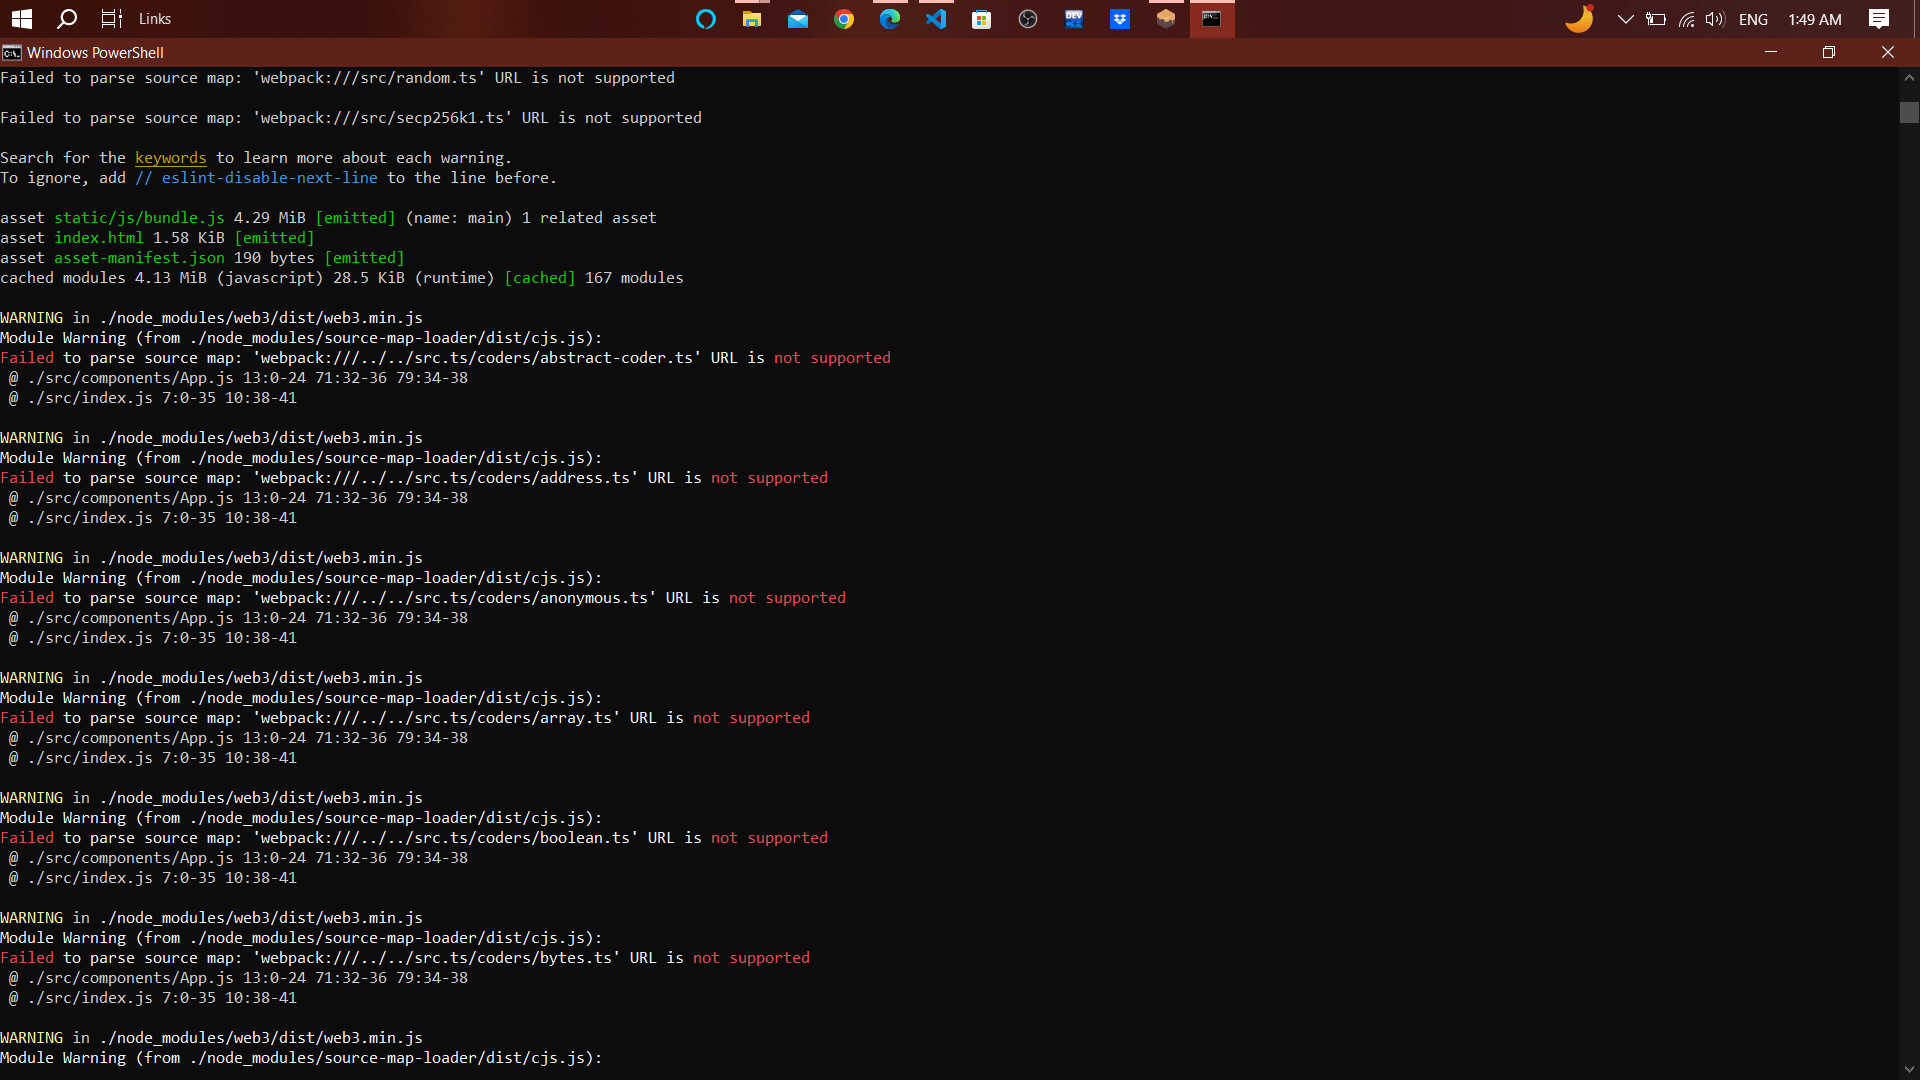Image resolution: width=1920 pixels, height=1080 pixels.
Task: Open OBS Studio from taskbar
Action: coord(1028,19)
